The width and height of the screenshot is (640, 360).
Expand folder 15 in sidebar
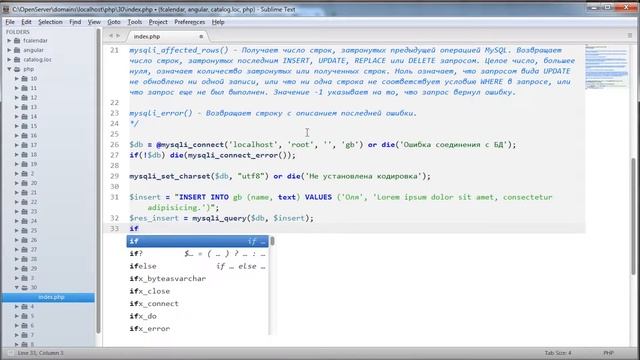(17, 126)
